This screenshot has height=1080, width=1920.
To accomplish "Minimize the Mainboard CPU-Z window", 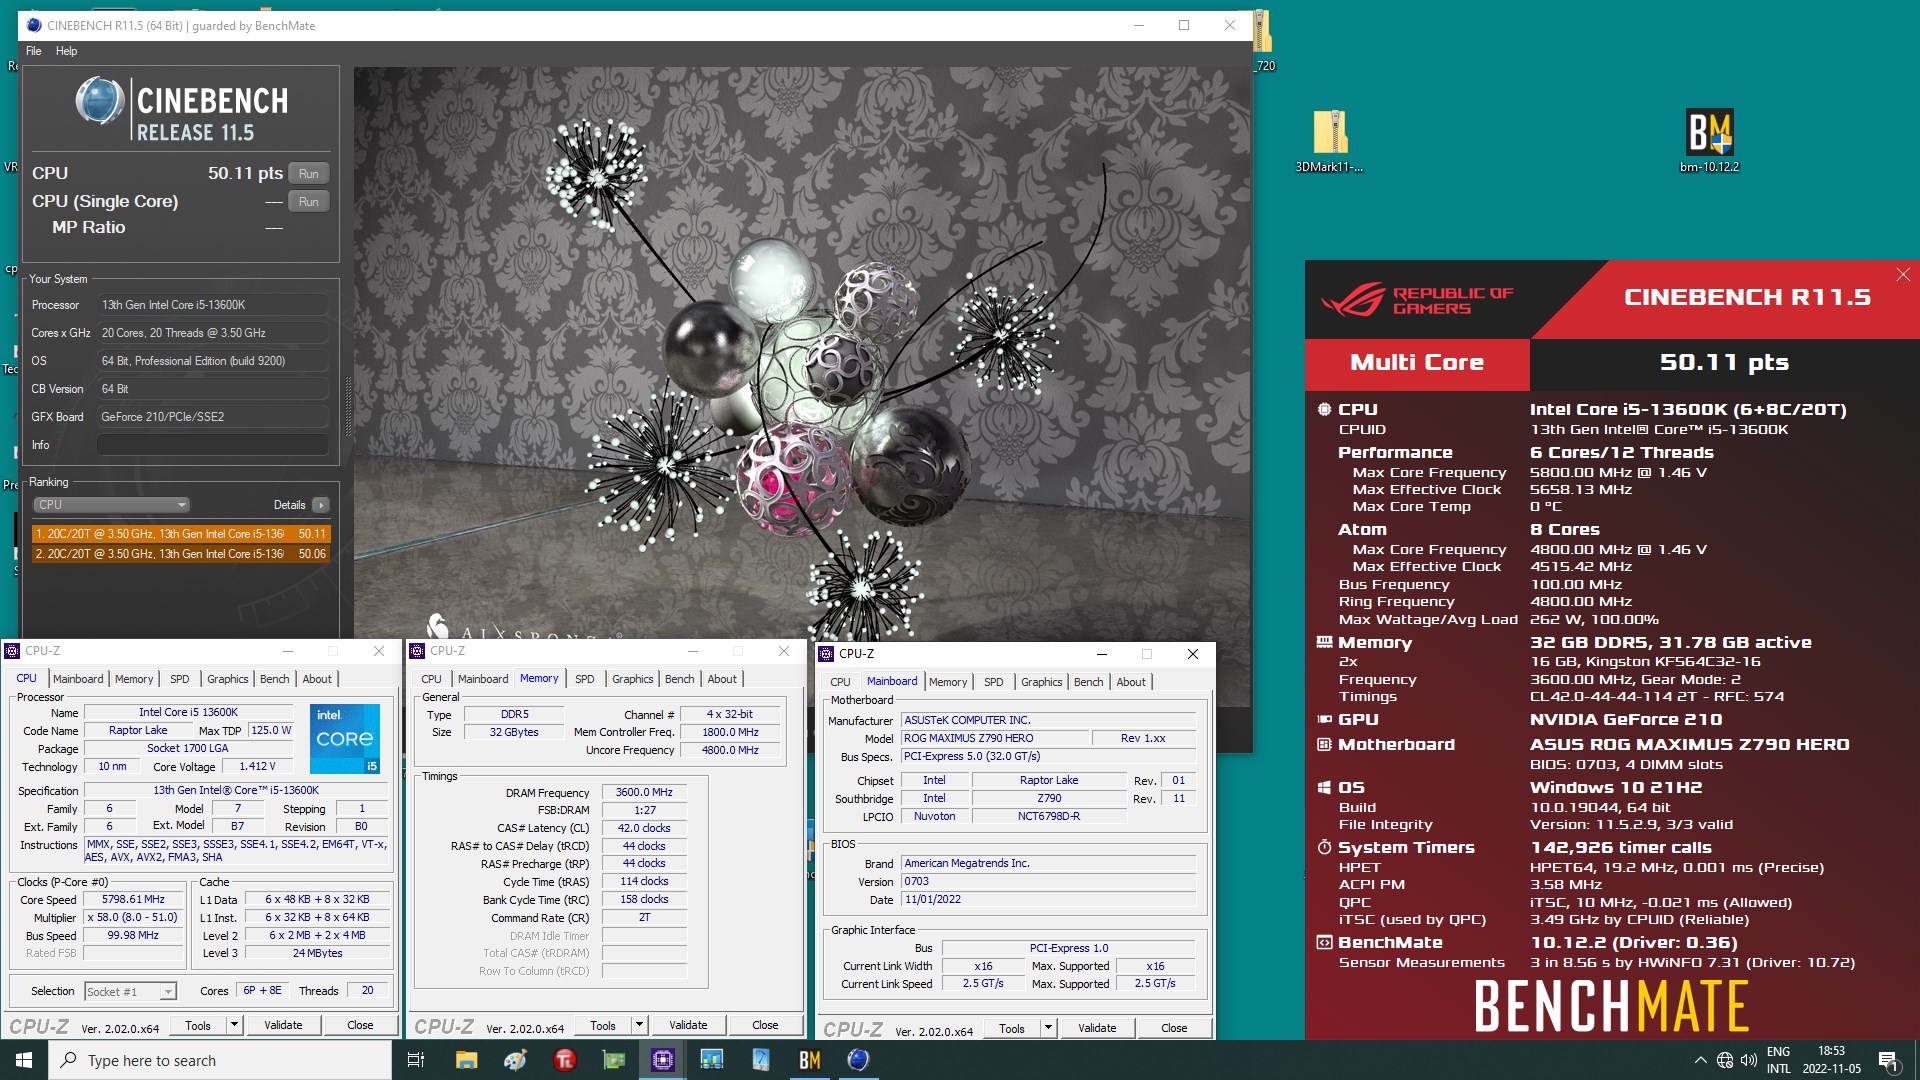I will pyautogui.click(x=1101, y=654).
